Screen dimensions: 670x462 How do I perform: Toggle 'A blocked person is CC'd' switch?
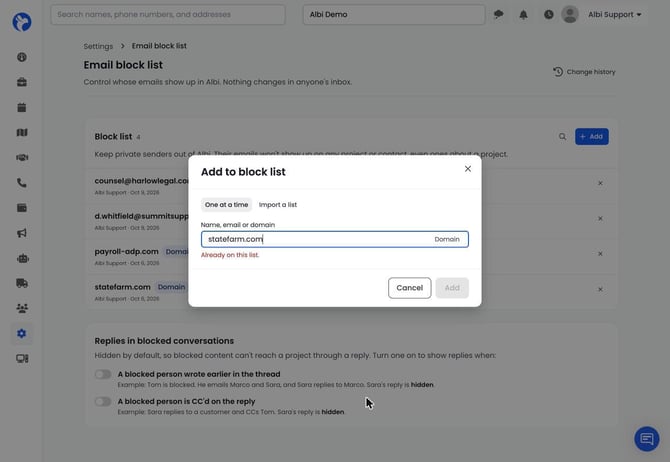point(103,402)
